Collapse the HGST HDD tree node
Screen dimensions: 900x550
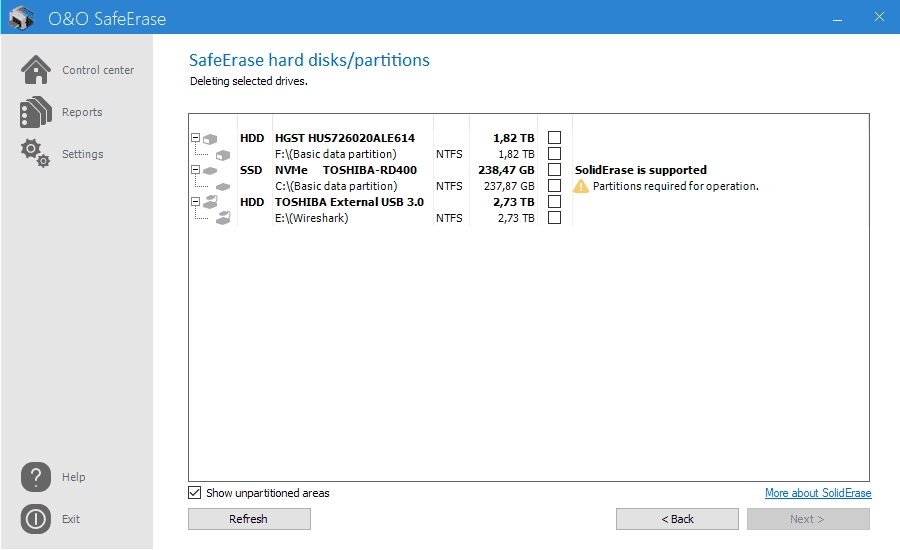pos(195,138)
